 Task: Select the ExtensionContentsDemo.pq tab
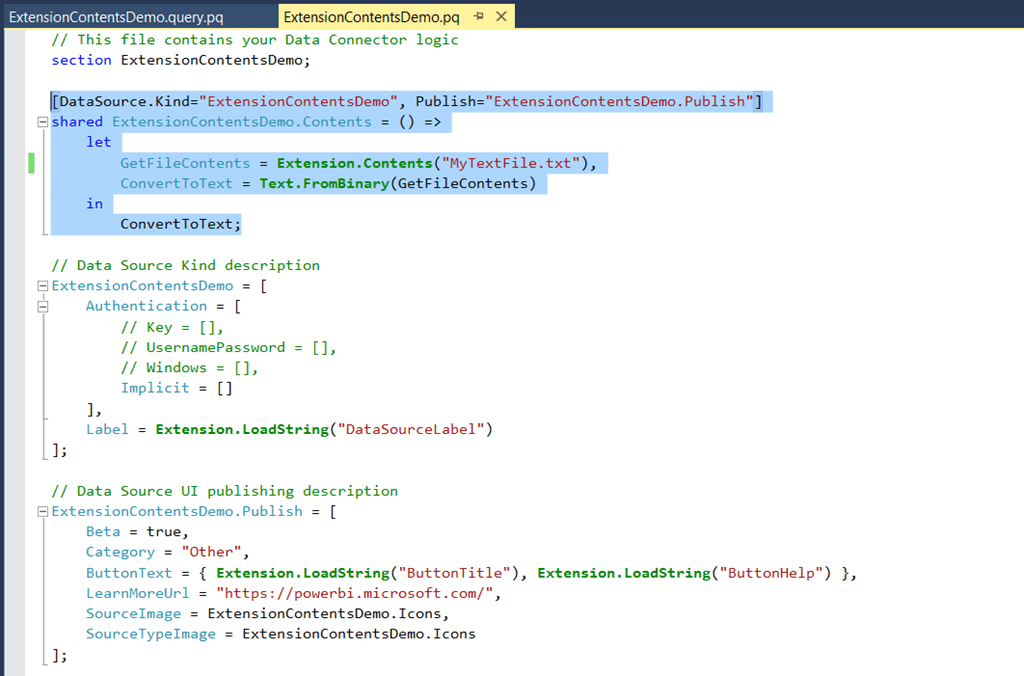[371, 17]
